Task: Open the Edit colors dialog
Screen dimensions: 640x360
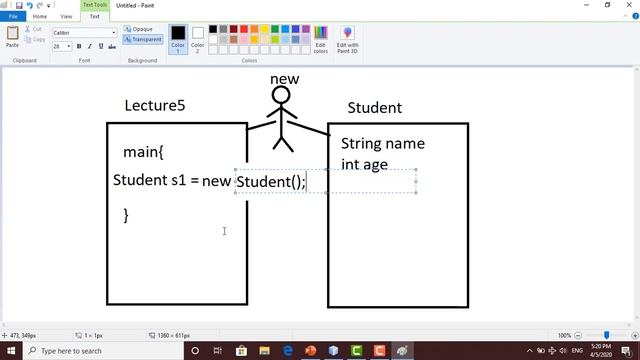Action: point(320,39)
